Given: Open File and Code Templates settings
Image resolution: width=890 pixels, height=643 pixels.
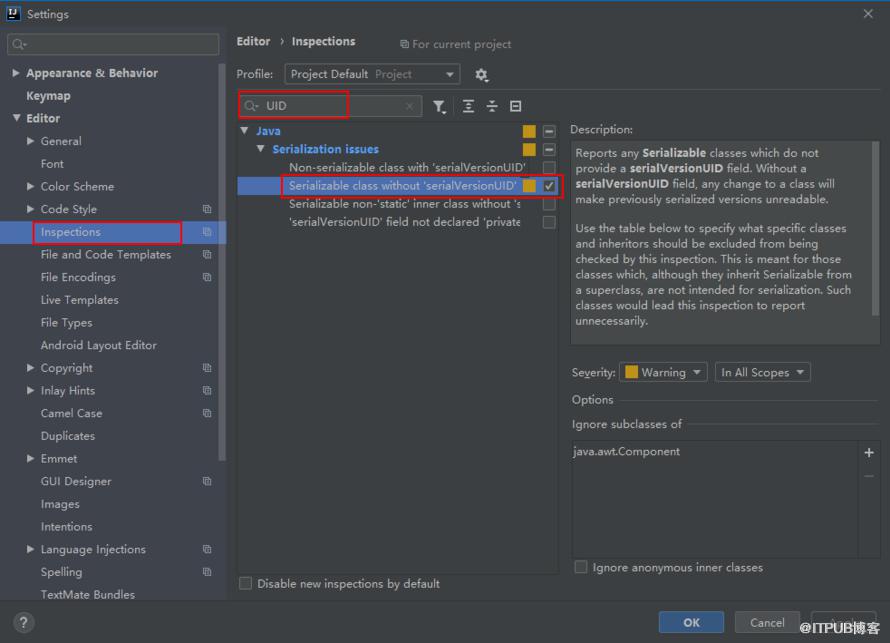Looking at the screenshot, I should [106, 255].
